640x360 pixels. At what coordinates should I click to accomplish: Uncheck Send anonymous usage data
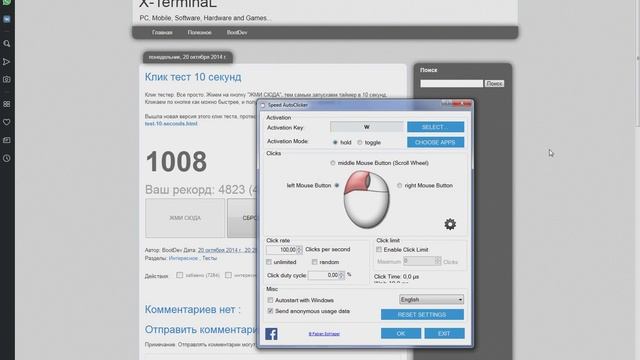pyautogui.click(x=270, y=311)
